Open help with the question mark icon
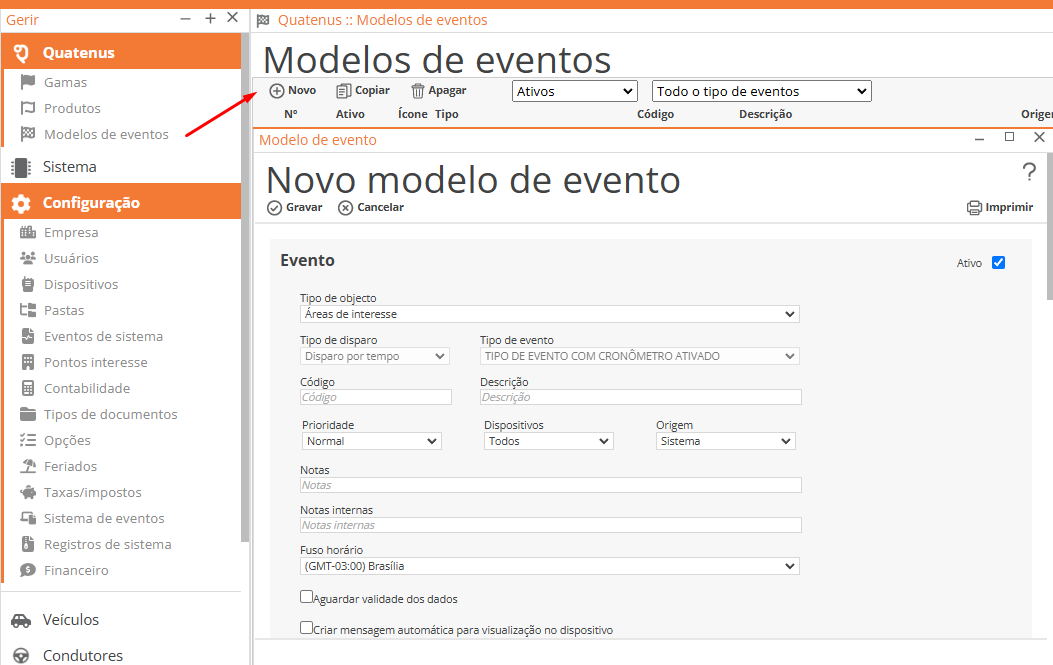Image resolution: width=1053 pixels, height=665 pixels. (1029, 172)
